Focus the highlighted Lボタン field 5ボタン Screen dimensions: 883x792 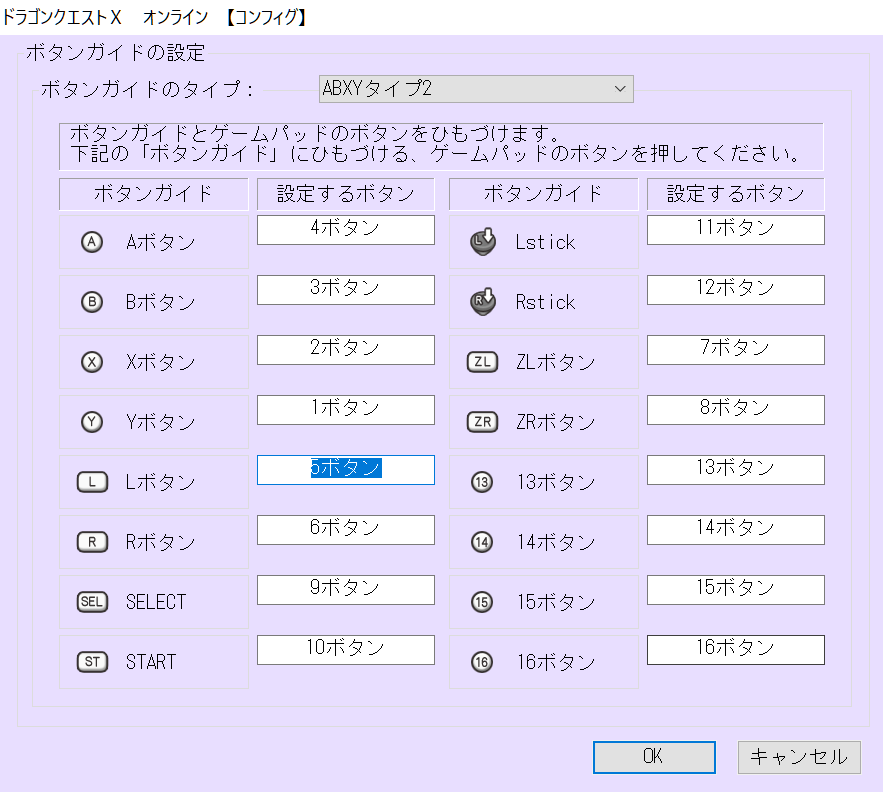click(x=346, y=470)
